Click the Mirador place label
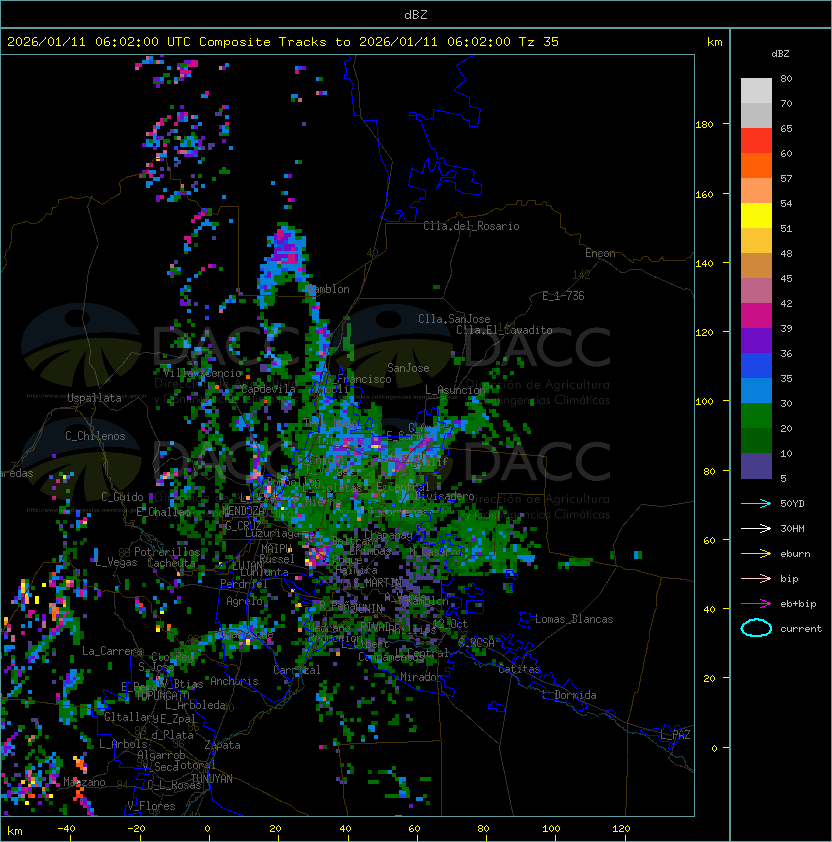This screenshot has width=832, height=842. point(422,677)
